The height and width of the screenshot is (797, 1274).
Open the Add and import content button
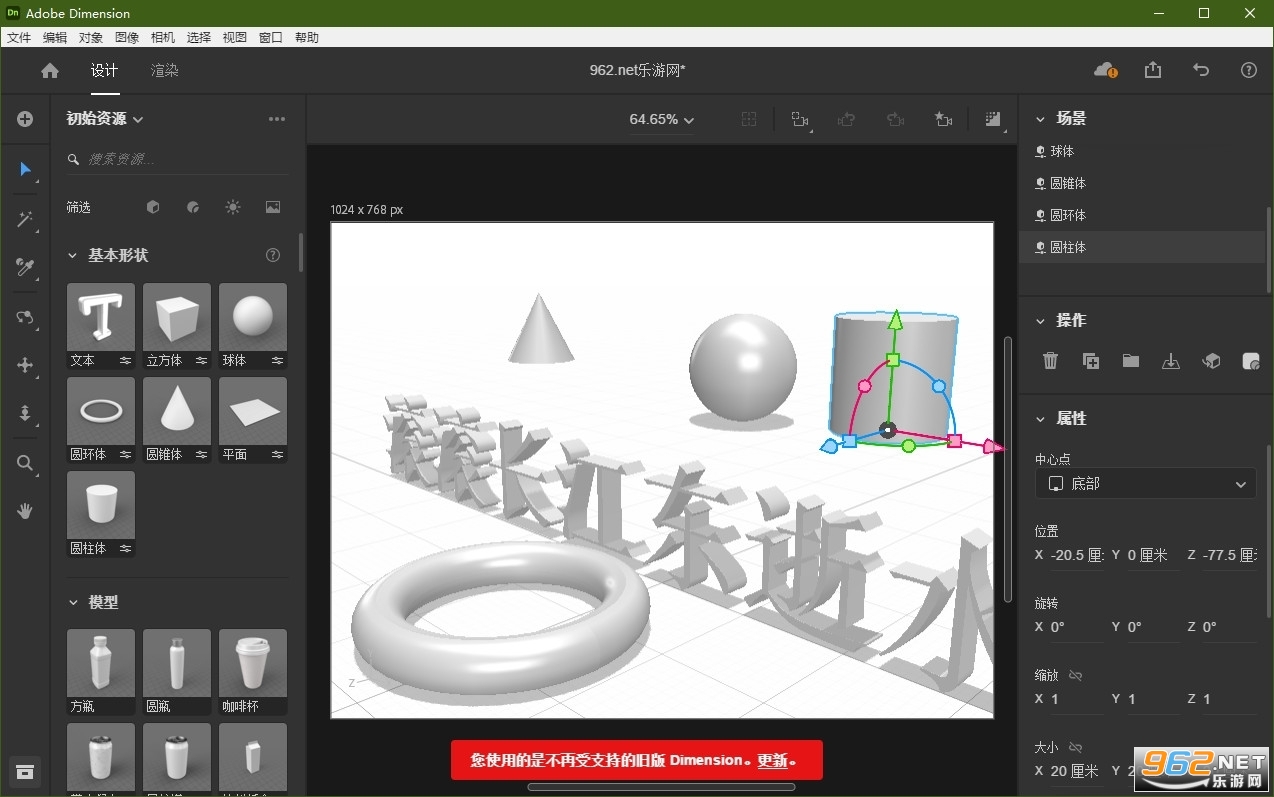[25, 119]
